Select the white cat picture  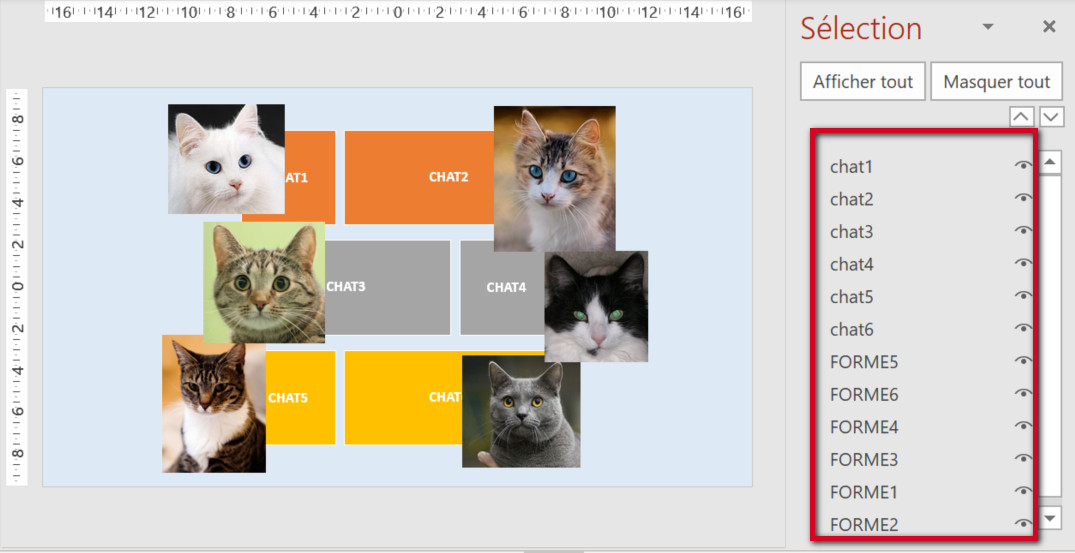tap(226, 158)
